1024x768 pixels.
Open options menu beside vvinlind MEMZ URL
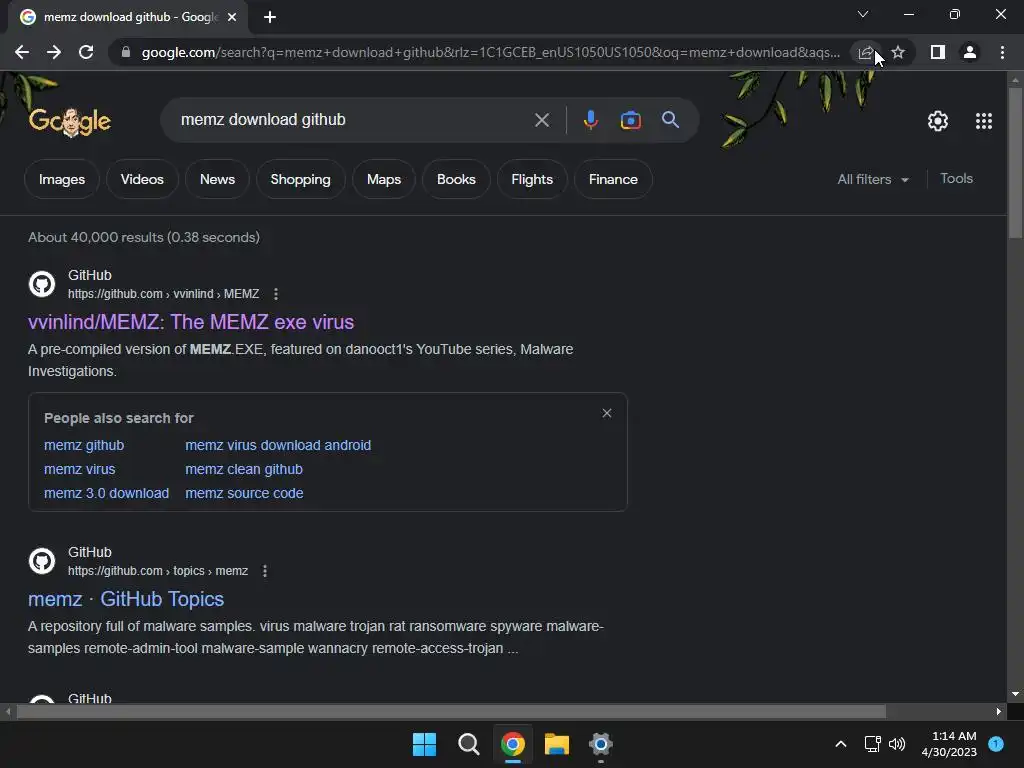pyautogui.click(x=276, y=294)
